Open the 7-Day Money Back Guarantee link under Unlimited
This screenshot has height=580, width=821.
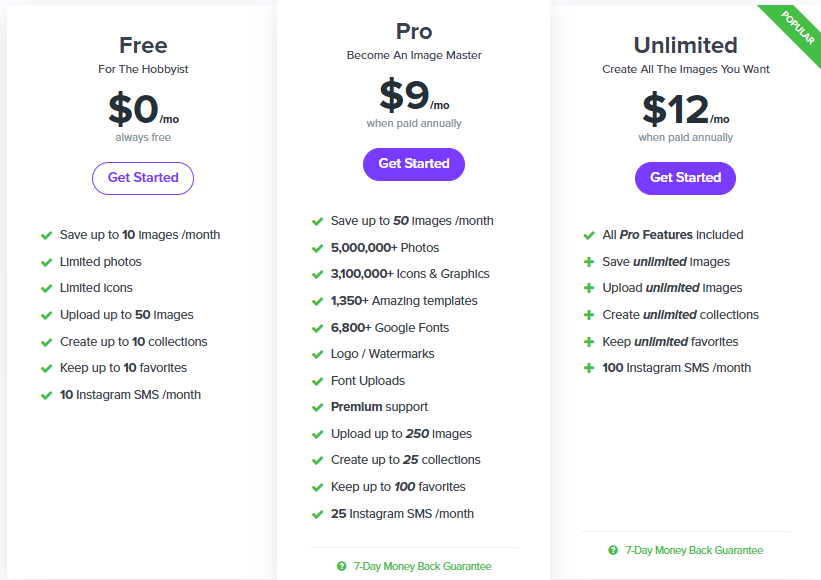(694, 550)
